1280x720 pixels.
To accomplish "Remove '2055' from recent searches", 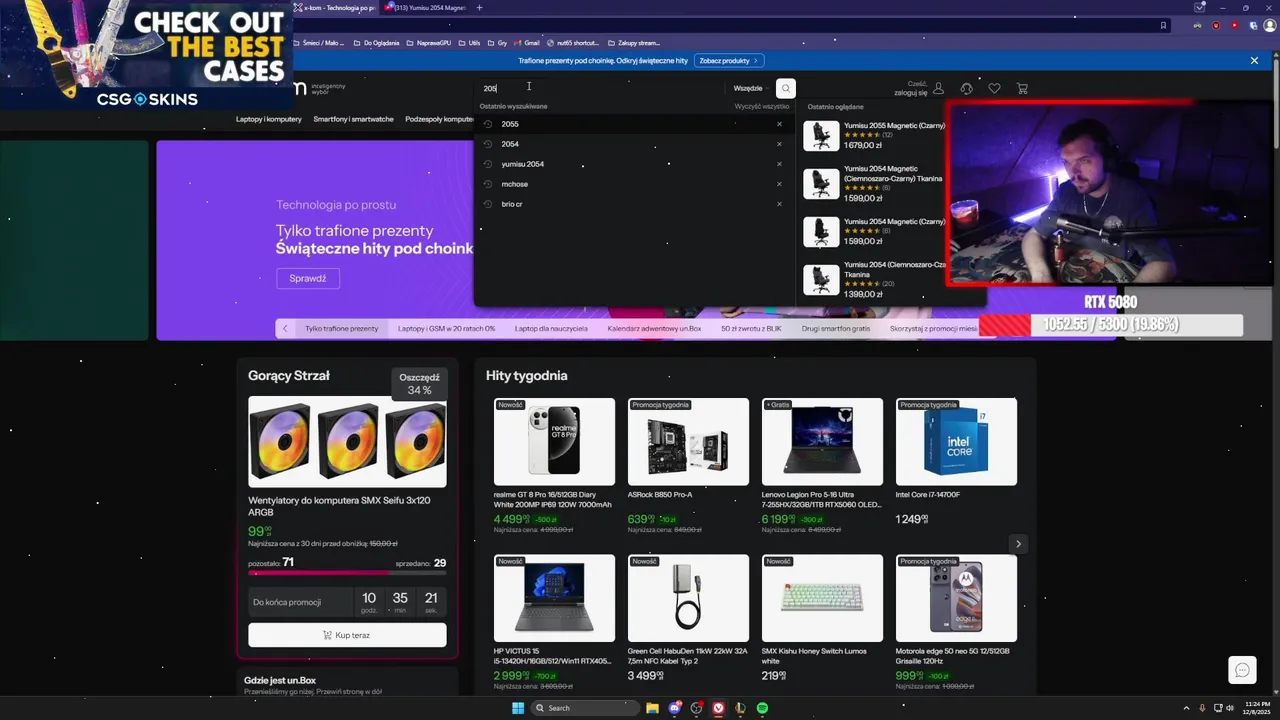I will coord(779,124).
